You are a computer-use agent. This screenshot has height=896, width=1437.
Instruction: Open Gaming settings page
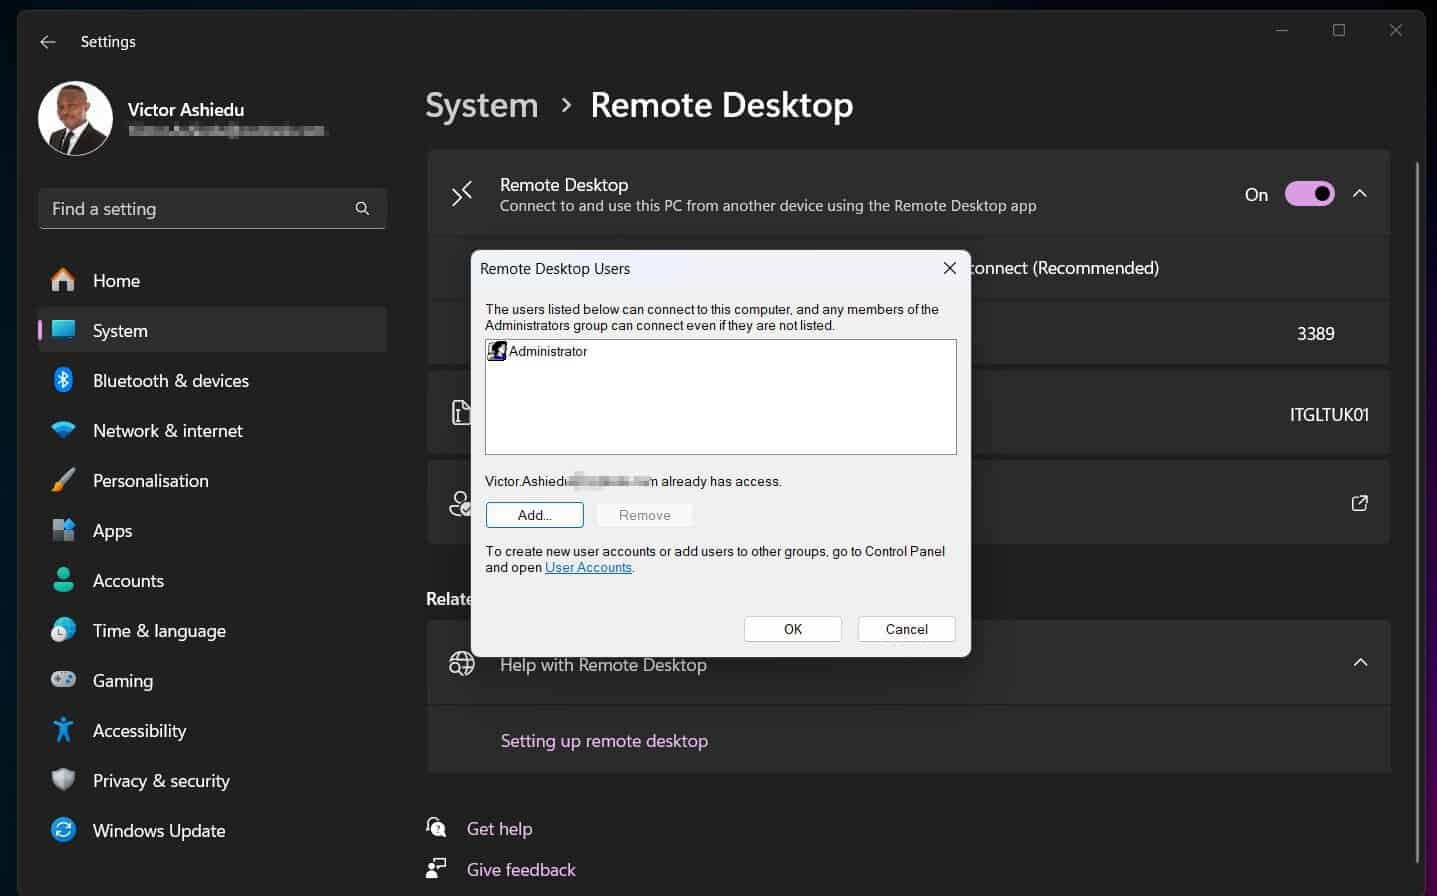click(x=212, y=680)
